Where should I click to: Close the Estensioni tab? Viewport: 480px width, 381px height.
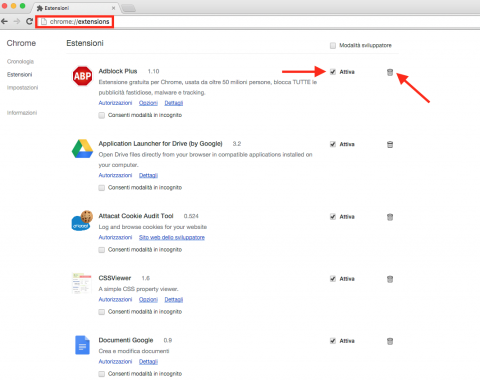(113, 8)
